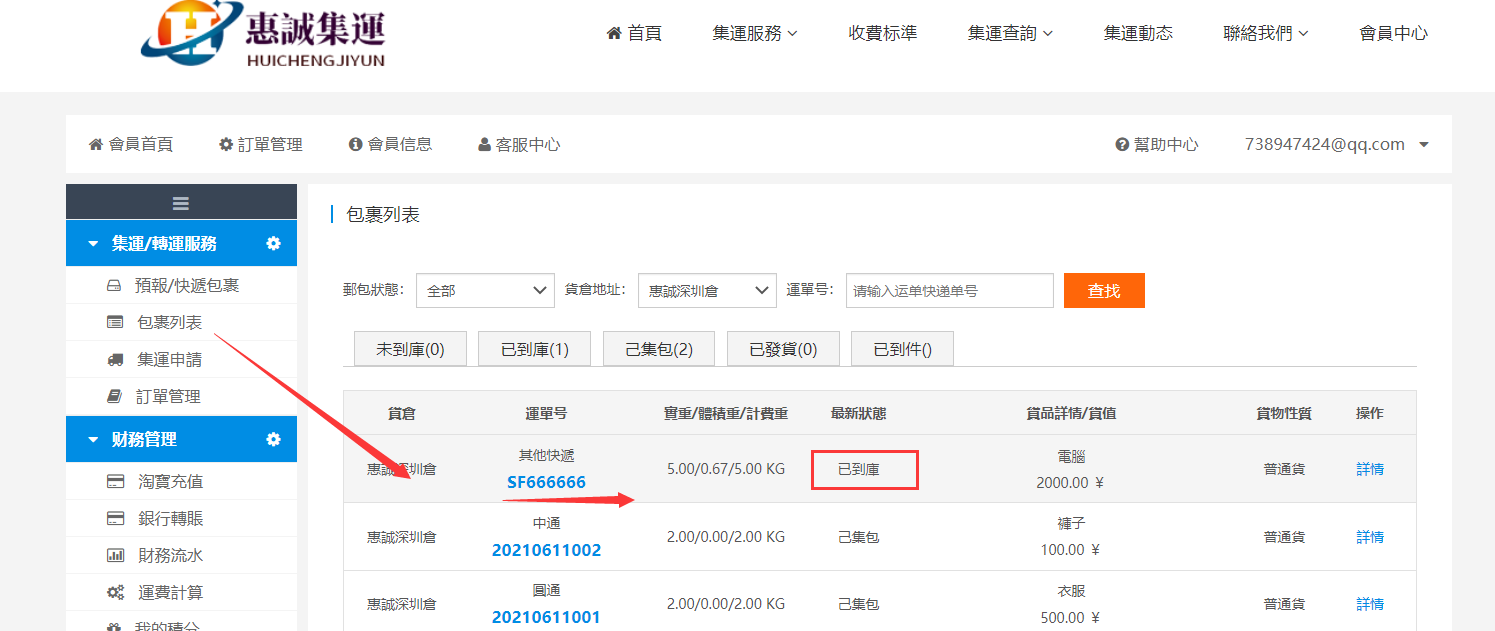The width and height of the screenshot is (1495, 631).
Task: Click the gears icon beside 運費計算
Action: tap(116, 592)
